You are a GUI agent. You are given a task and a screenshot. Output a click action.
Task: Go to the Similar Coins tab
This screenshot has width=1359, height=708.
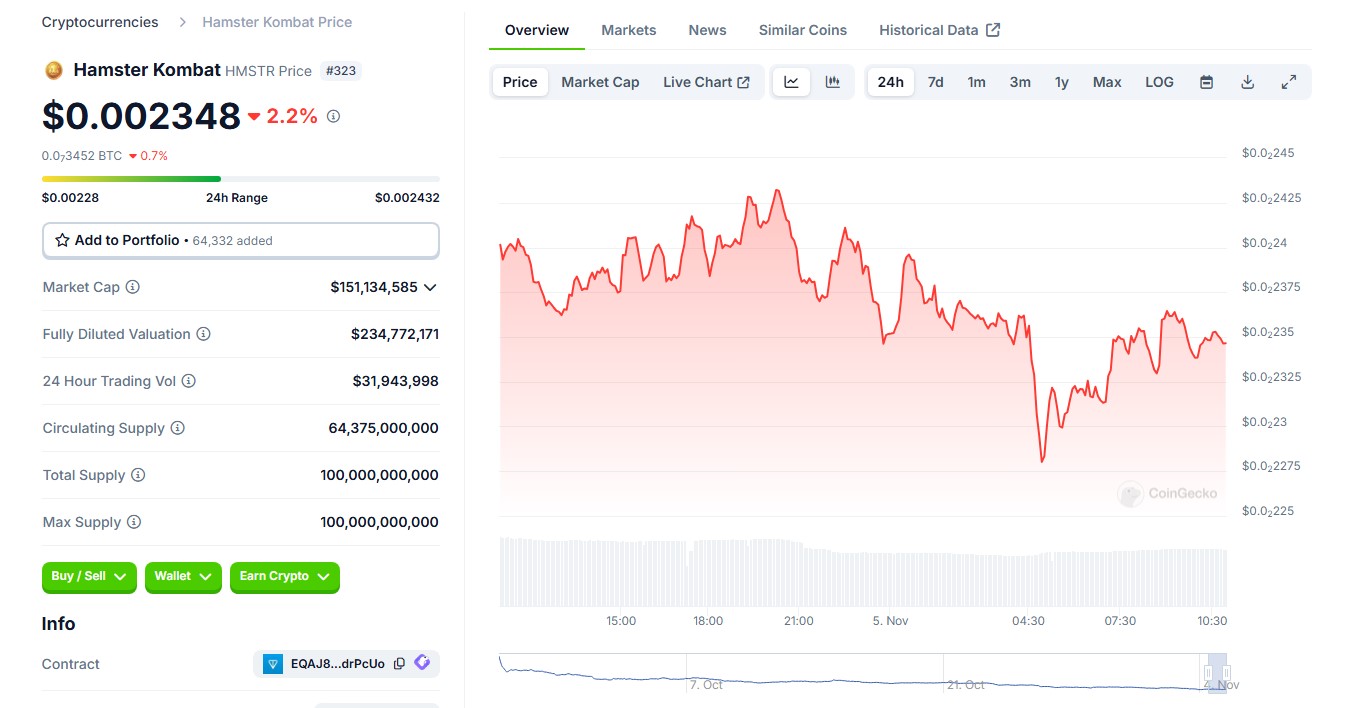pyautogui.click(x=802, y=30)
